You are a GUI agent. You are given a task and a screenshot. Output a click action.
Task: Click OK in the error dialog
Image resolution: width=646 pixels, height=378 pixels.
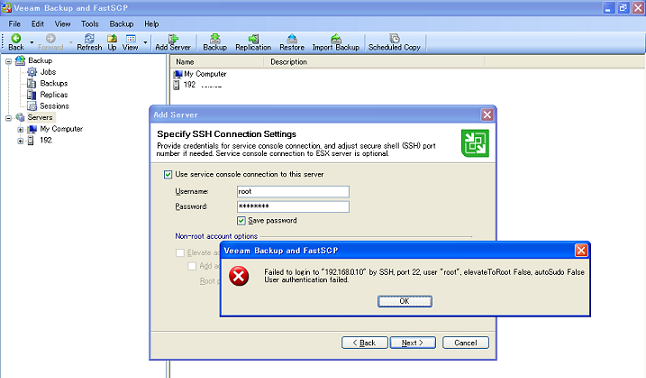click(x=405, y=301)
